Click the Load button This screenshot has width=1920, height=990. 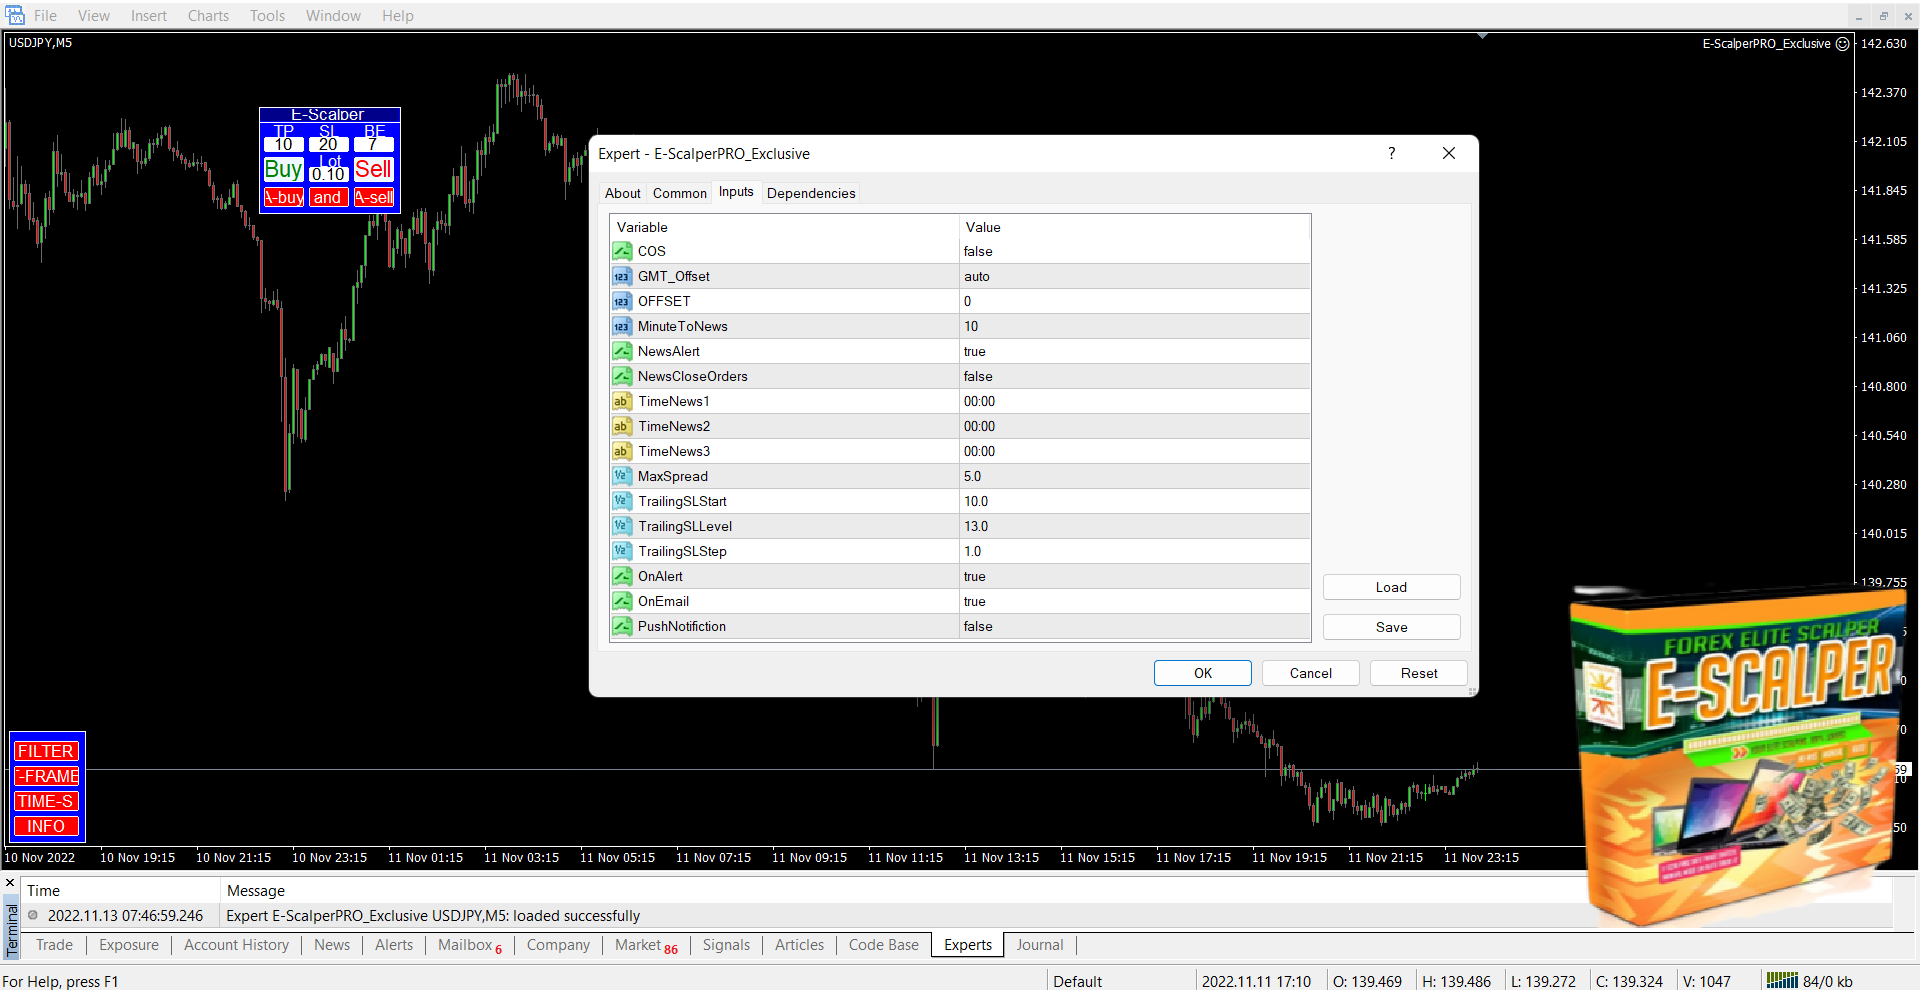click(x=1390, y=587)
